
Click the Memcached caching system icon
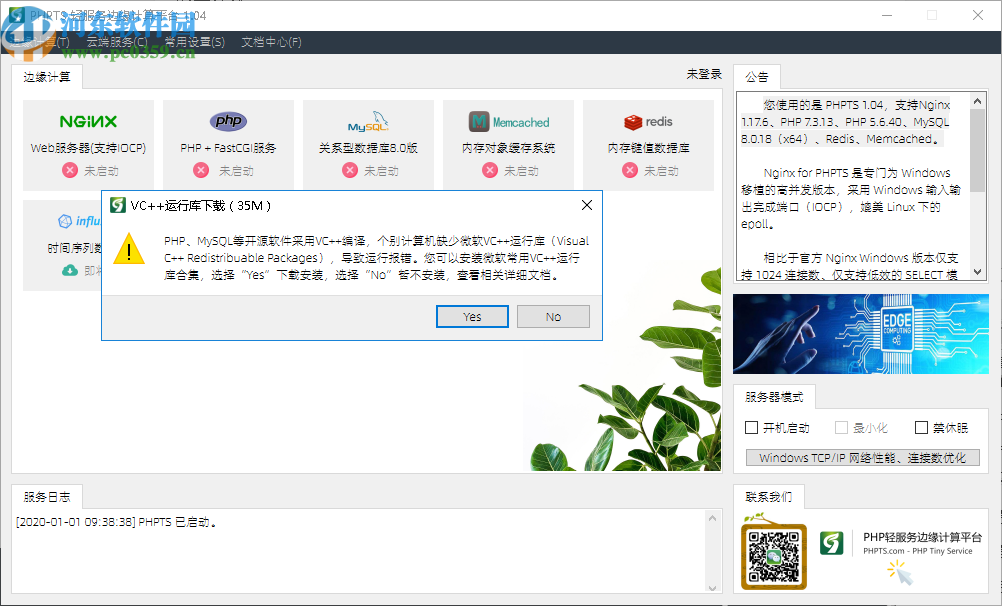click(508, 121)
